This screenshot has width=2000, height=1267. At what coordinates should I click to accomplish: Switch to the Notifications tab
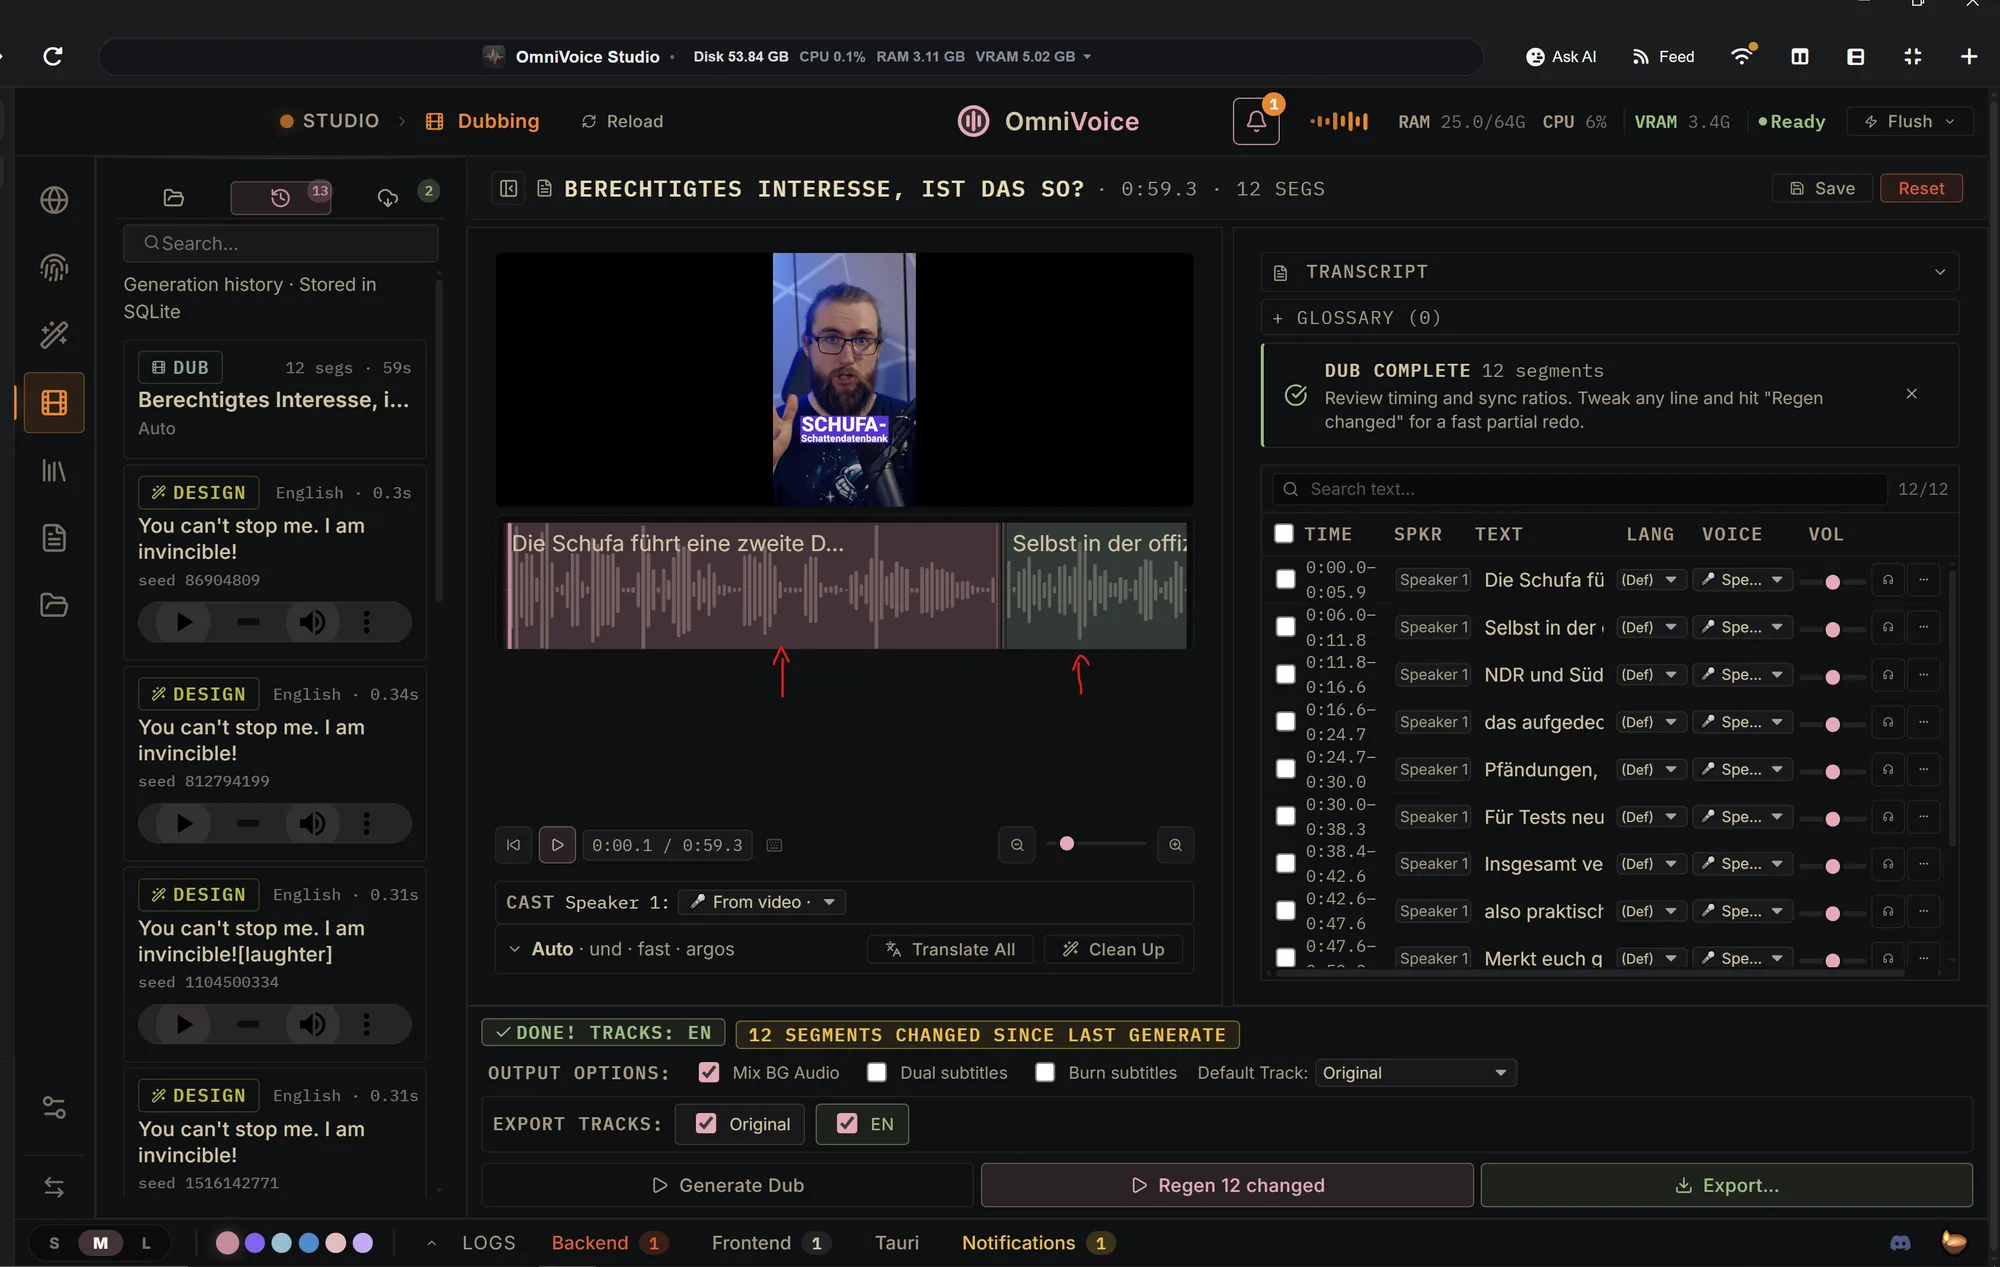tap(1038, 1243)
